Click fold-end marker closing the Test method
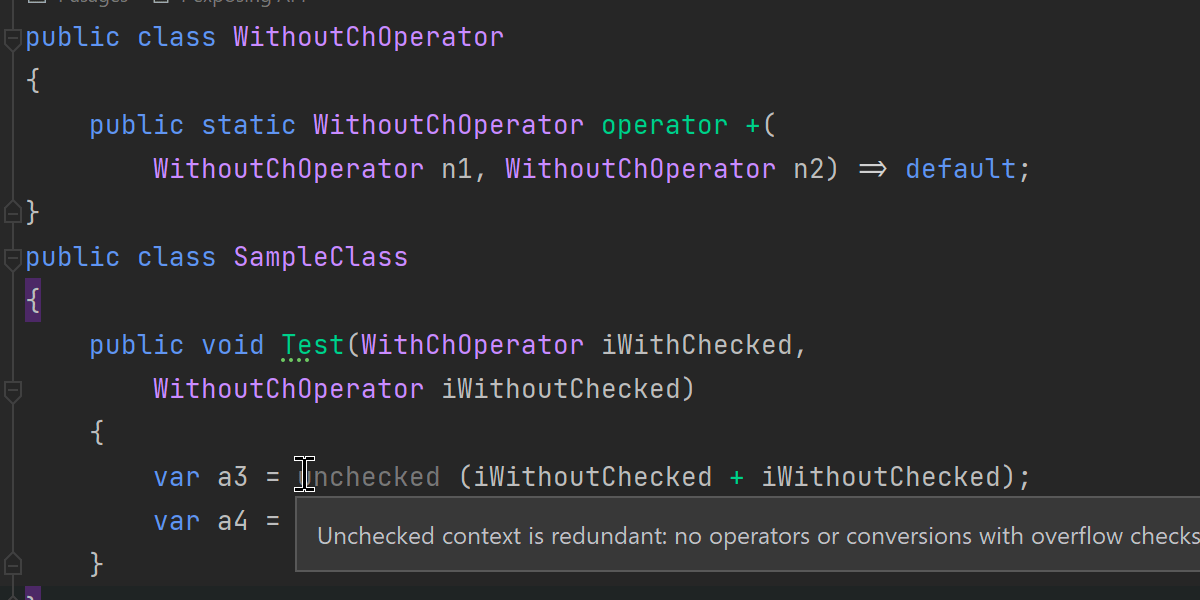 pyautogui.click(x=11, y=563)
